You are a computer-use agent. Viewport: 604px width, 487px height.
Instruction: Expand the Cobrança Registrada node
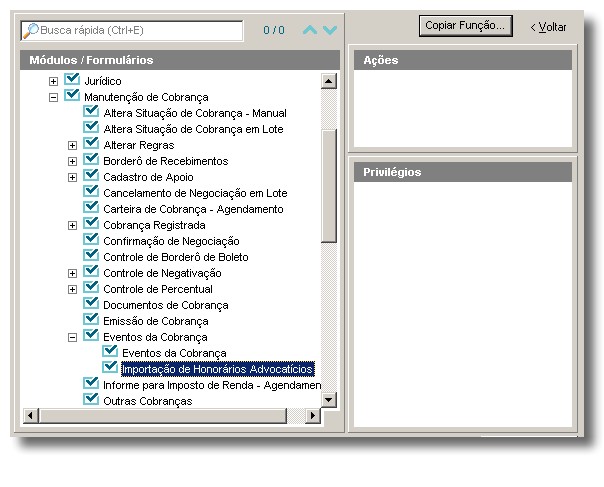coord(72,225)
